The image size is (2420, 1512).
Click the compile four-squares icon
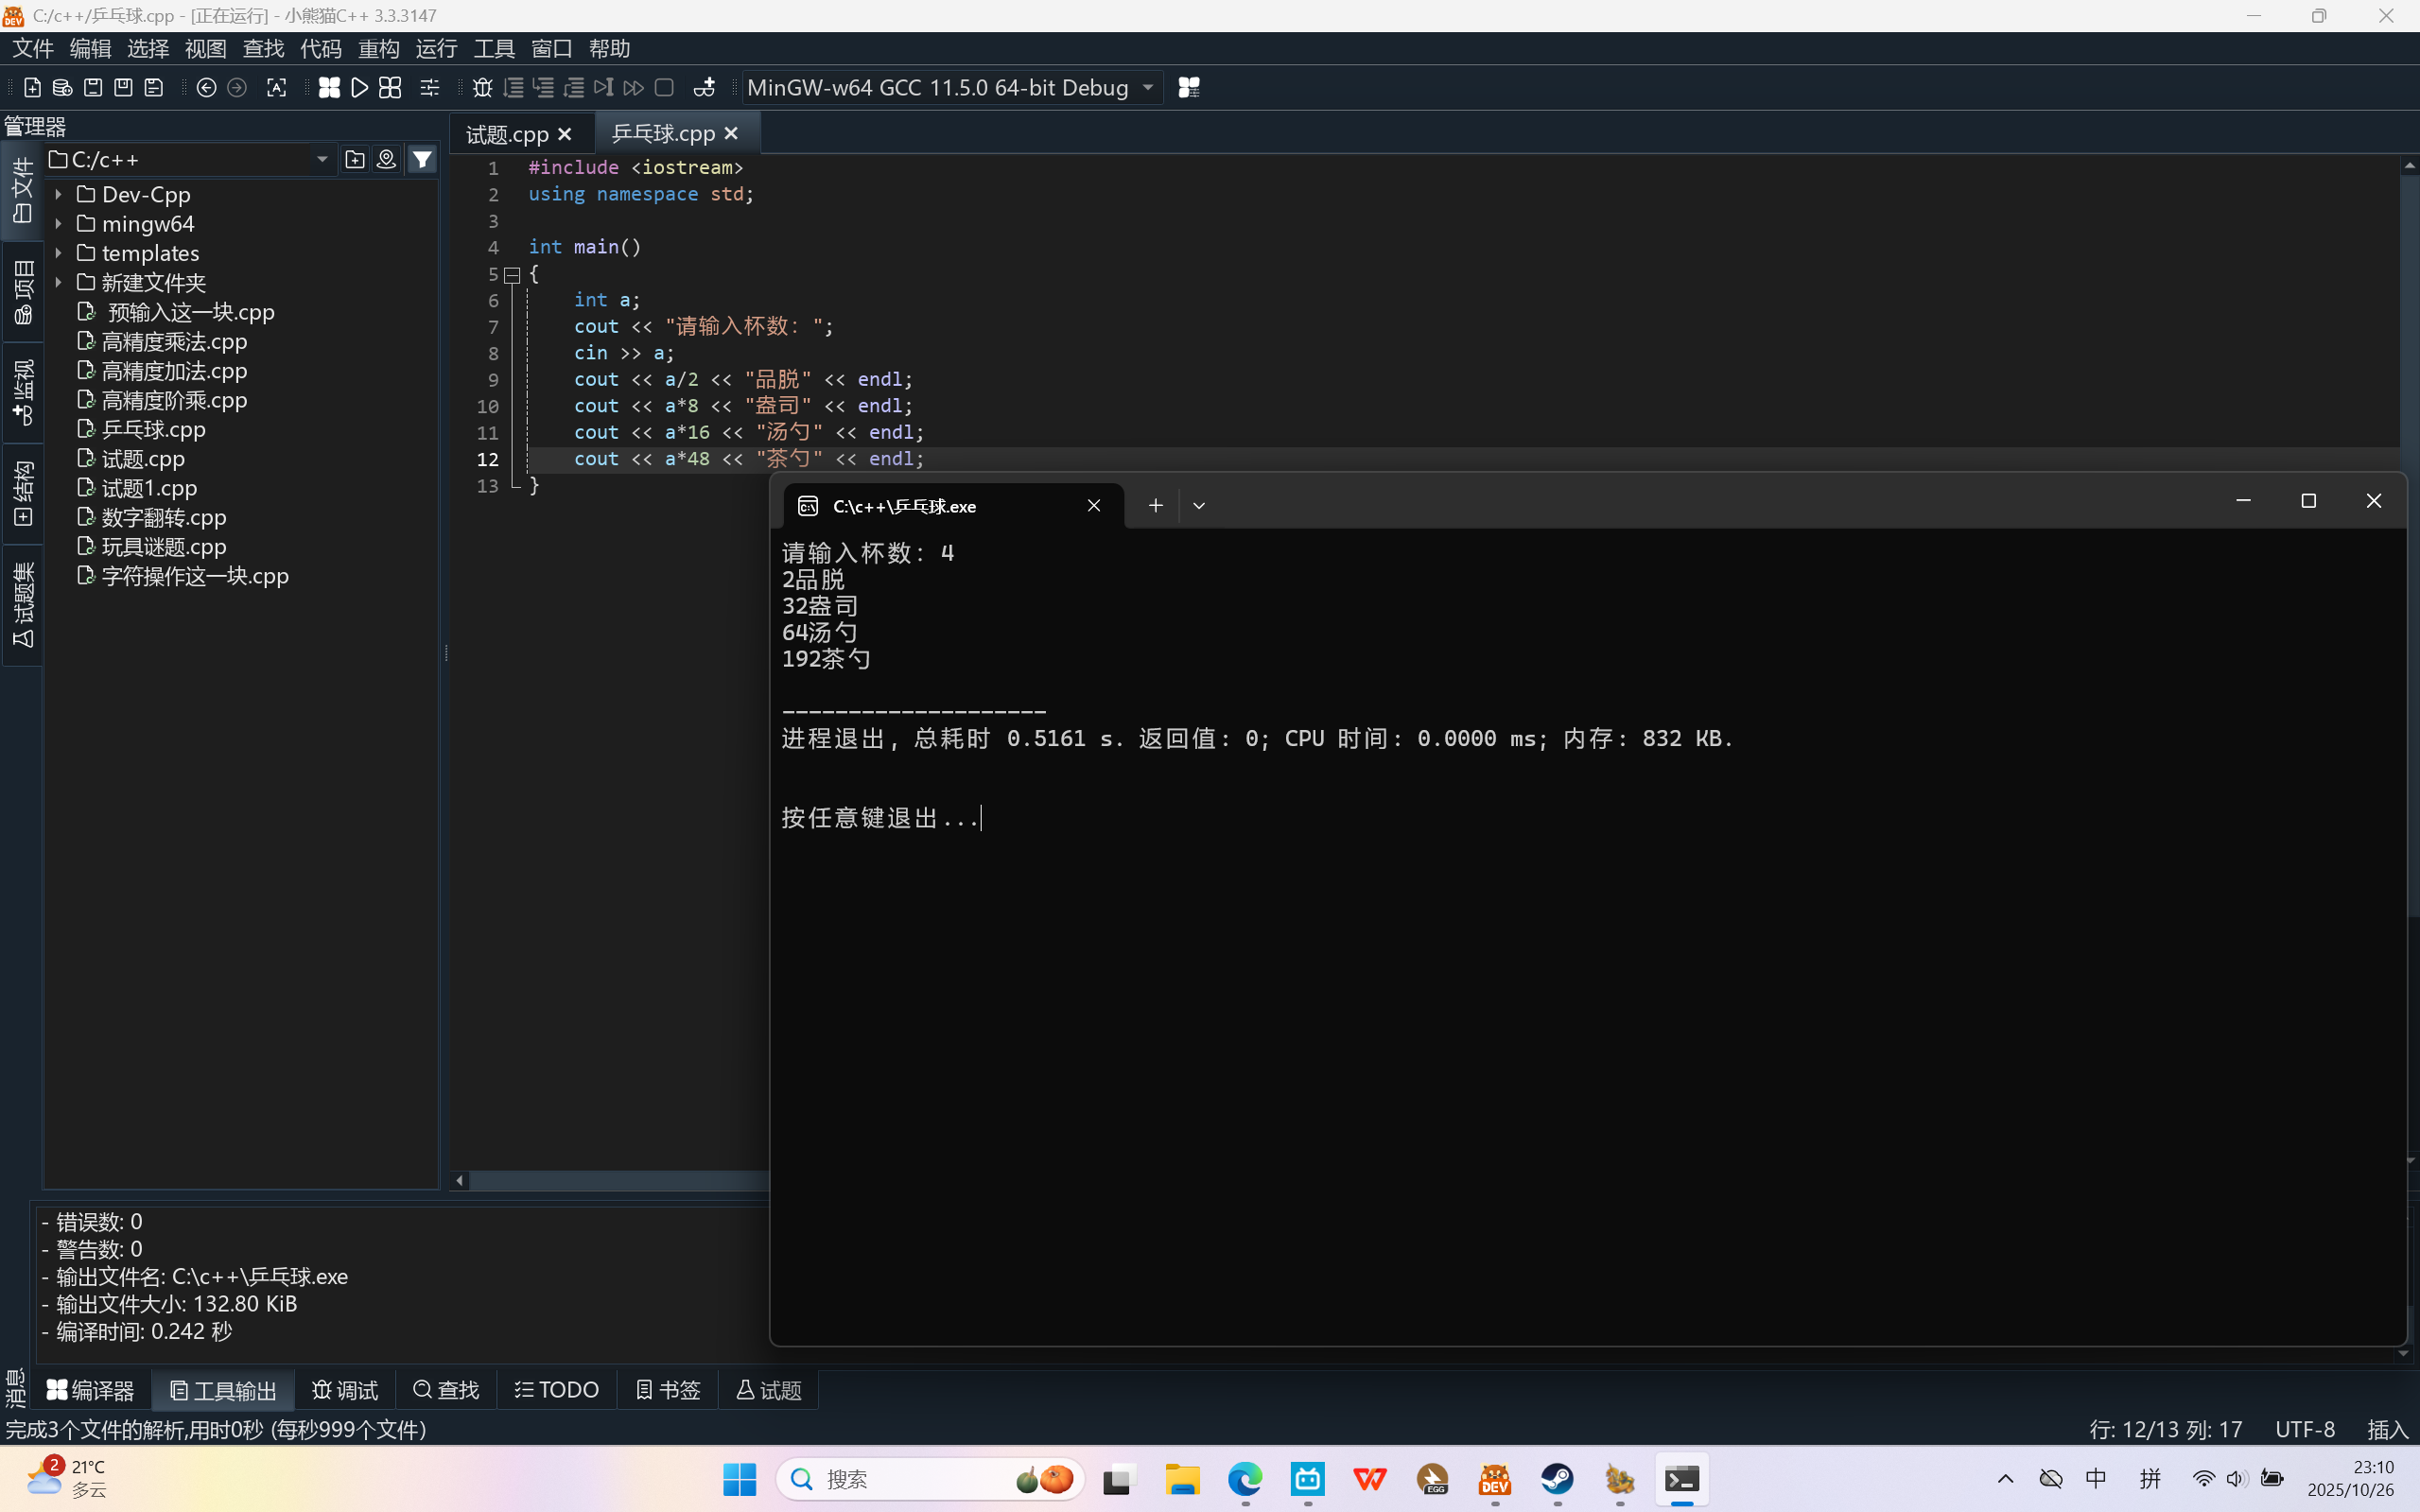329,88
